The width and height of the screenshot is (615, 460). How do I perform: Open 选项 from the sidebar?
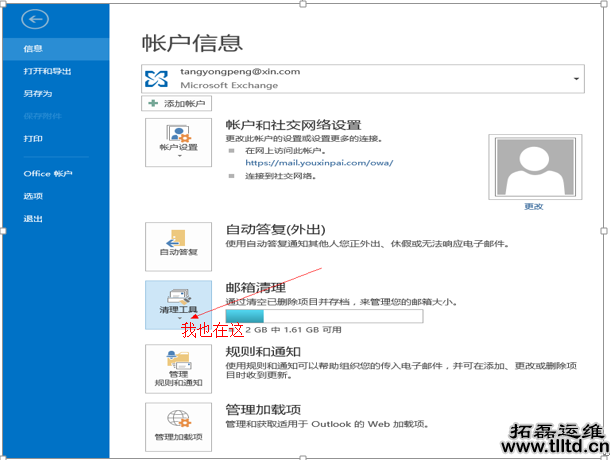33,196
